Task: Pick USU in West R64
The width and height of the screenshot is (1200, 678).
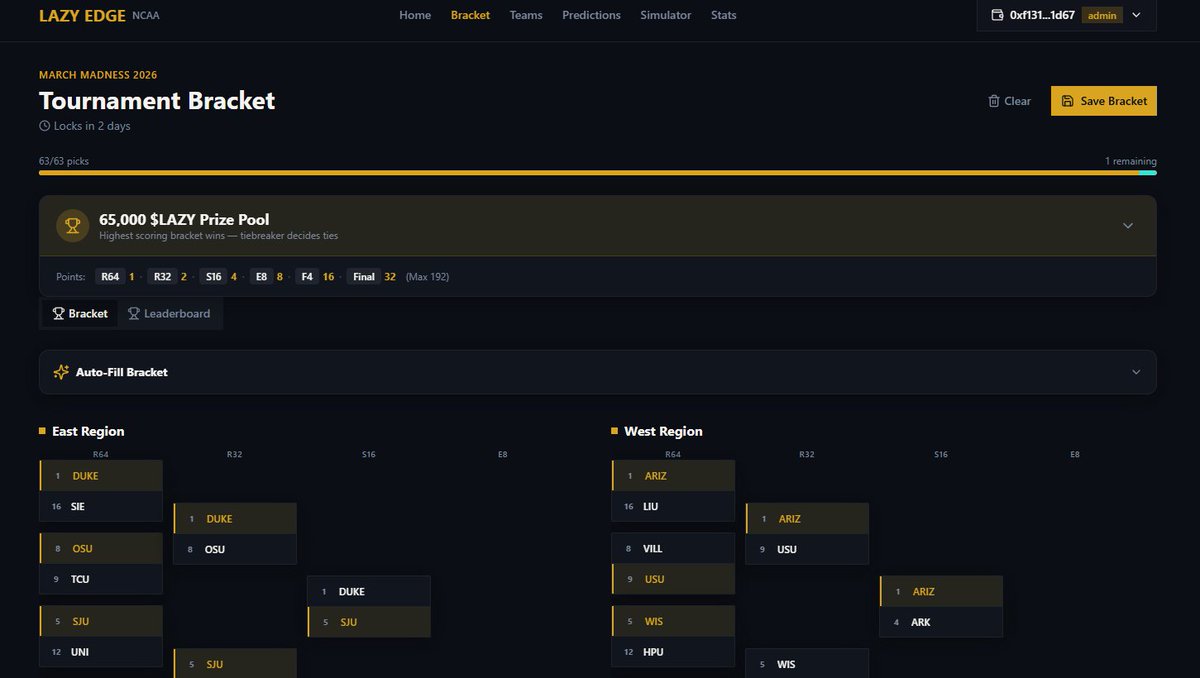Action: pos(673,579)
